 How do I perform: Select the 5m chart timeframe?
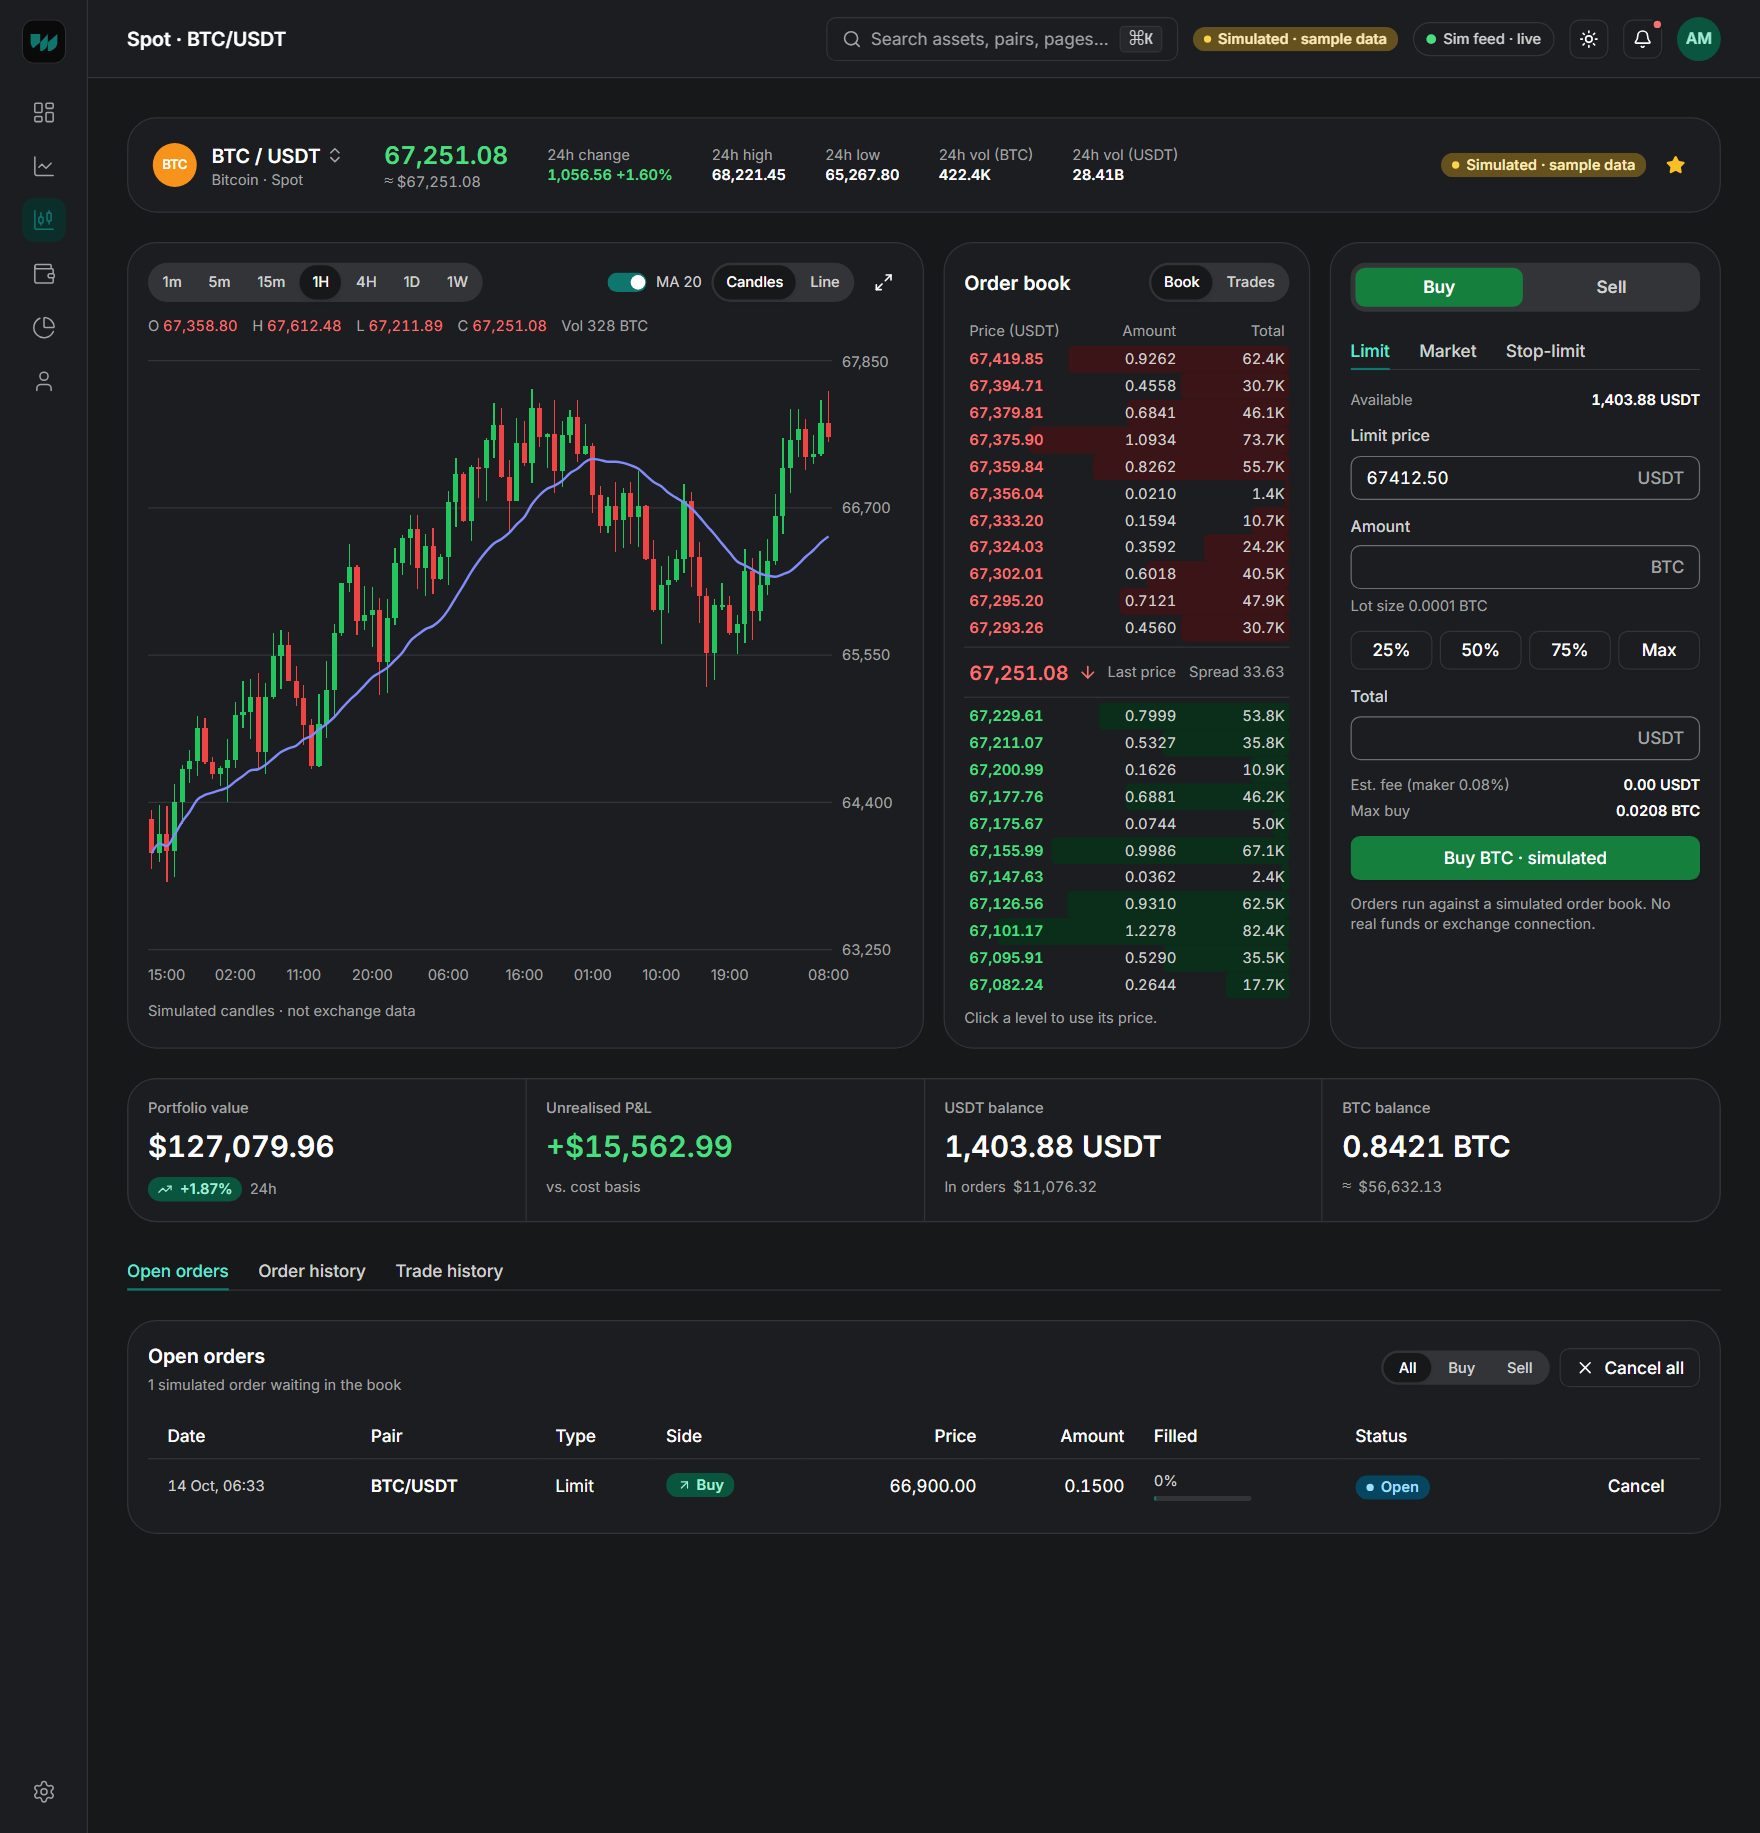tap(219, 282)
